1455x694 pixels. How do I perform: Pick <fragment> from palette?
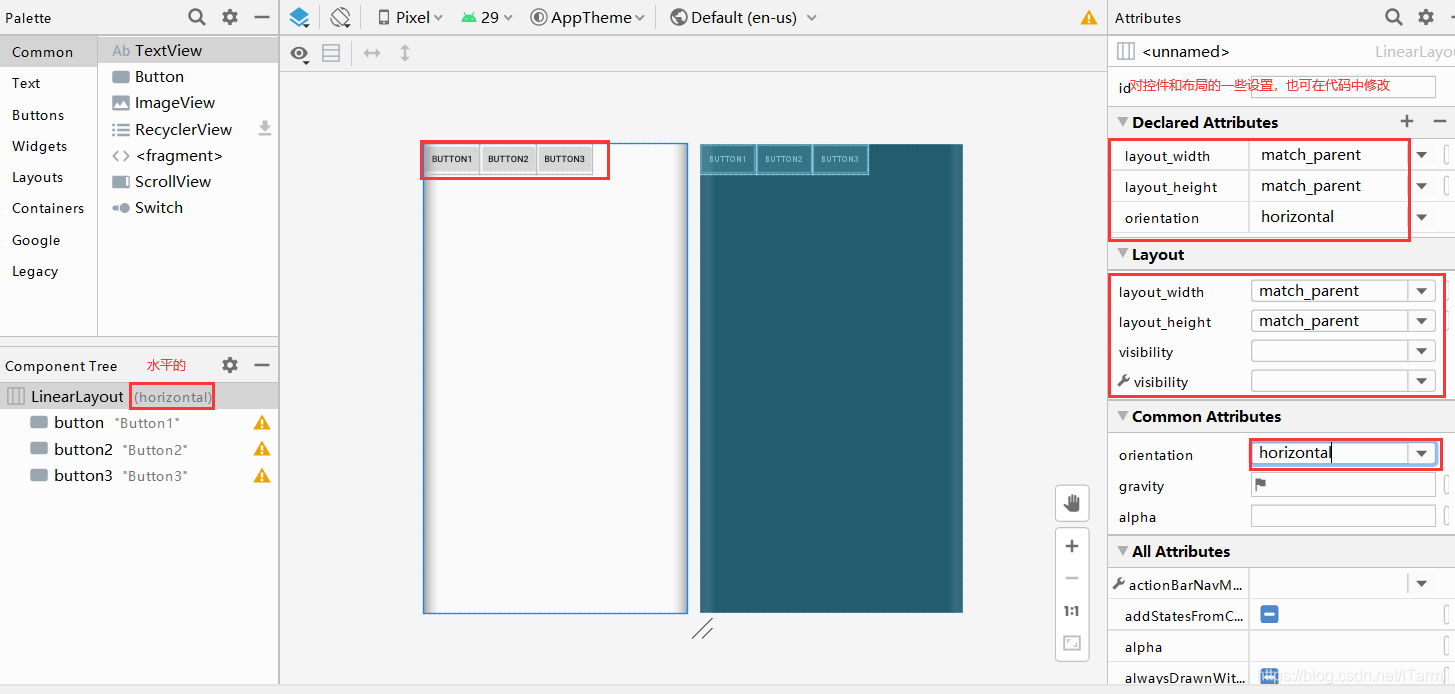[188, 155]
